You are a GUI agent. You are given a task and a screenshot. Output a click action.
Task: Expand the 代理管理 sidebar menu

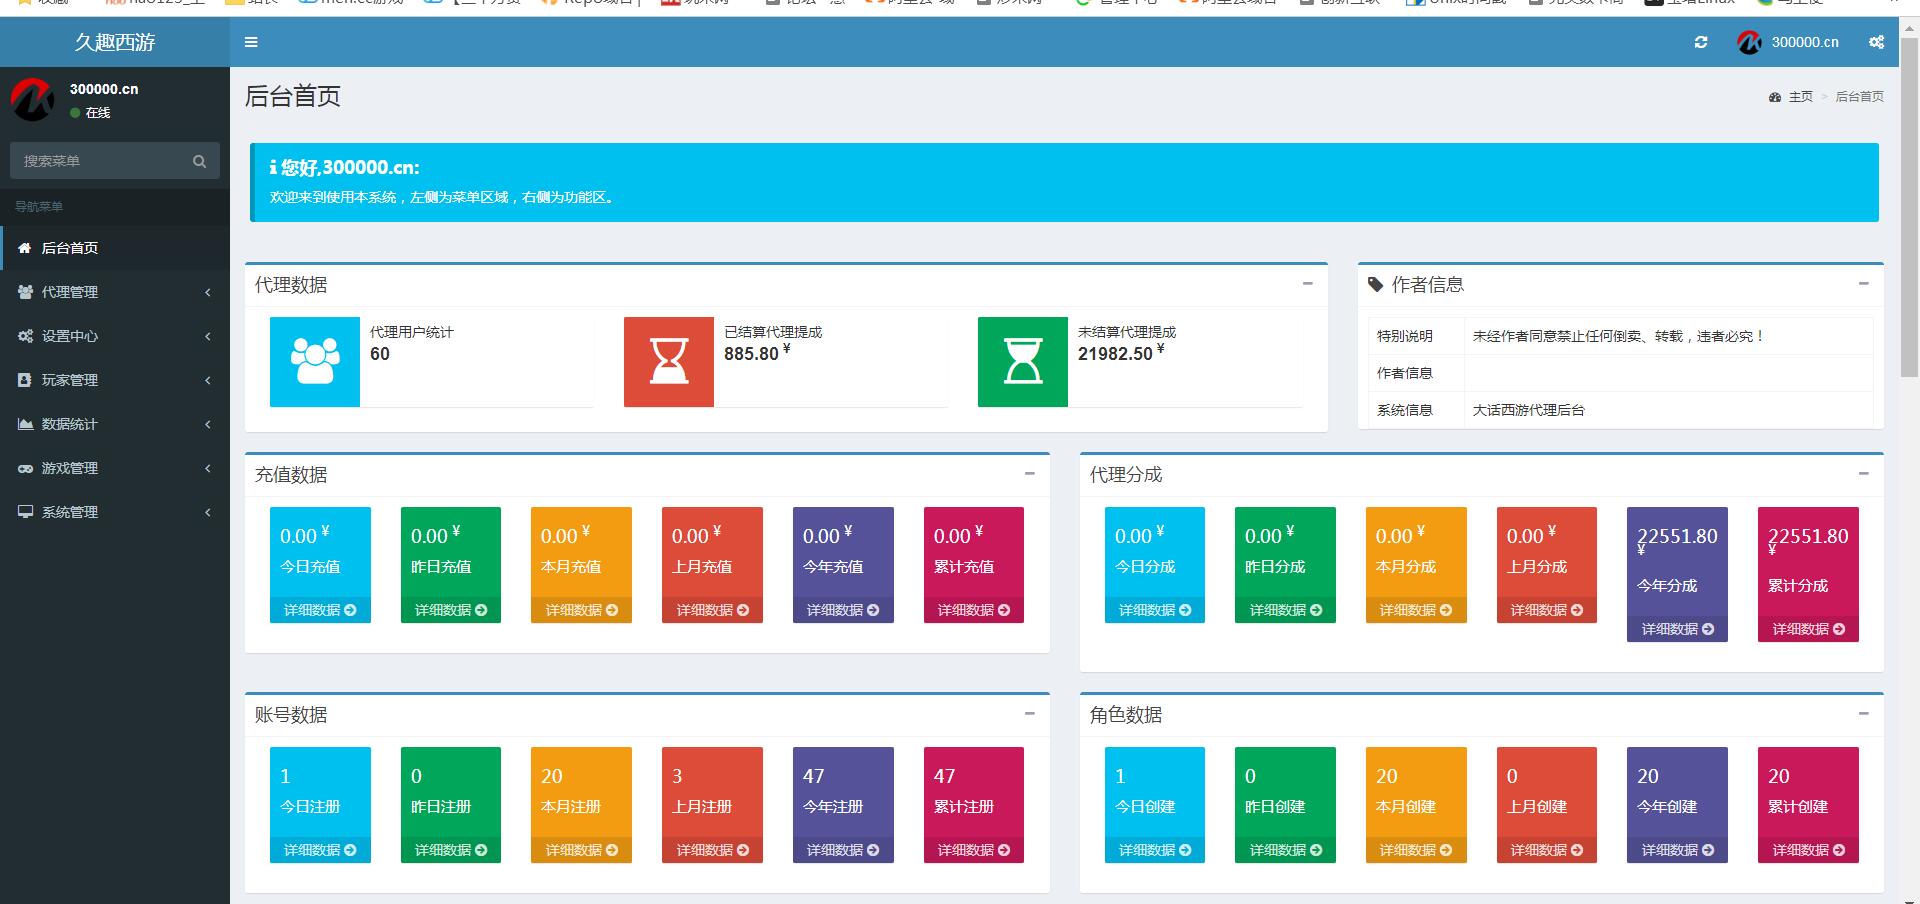[x=115, y=292]
